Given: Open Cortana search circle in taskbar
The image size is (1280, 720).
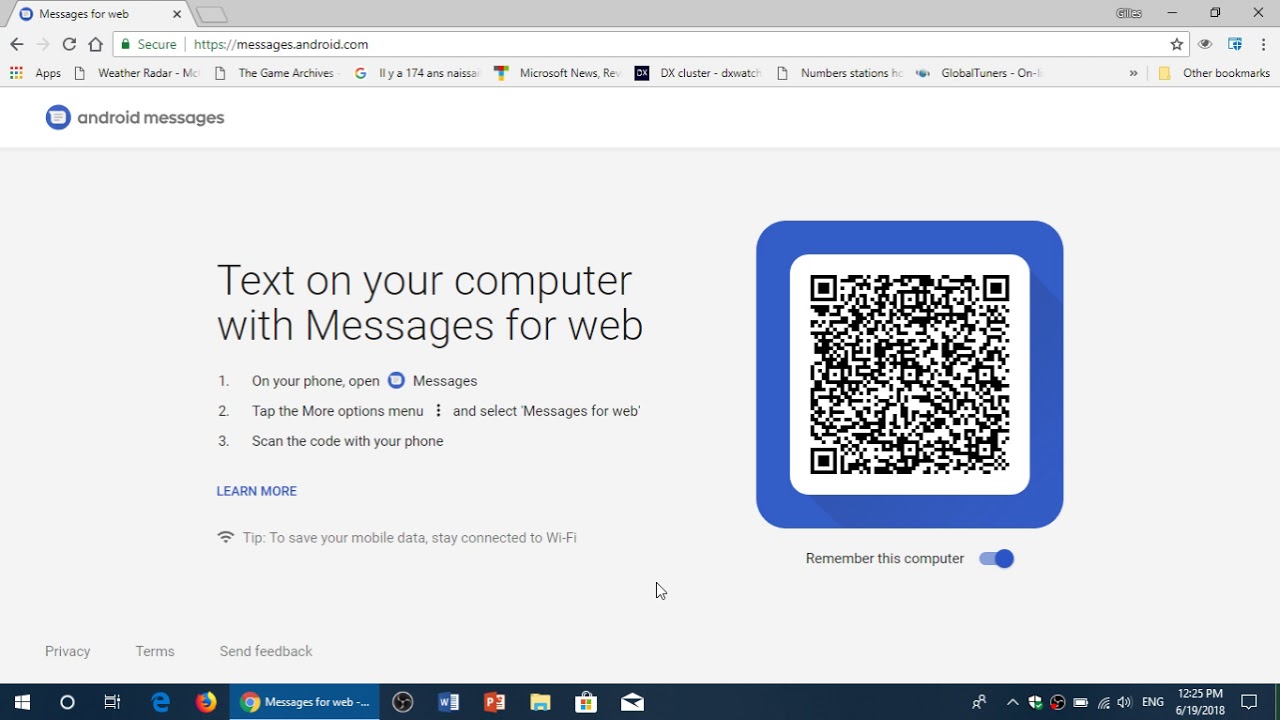Looking at the screenshot, I should pos(67,702).
